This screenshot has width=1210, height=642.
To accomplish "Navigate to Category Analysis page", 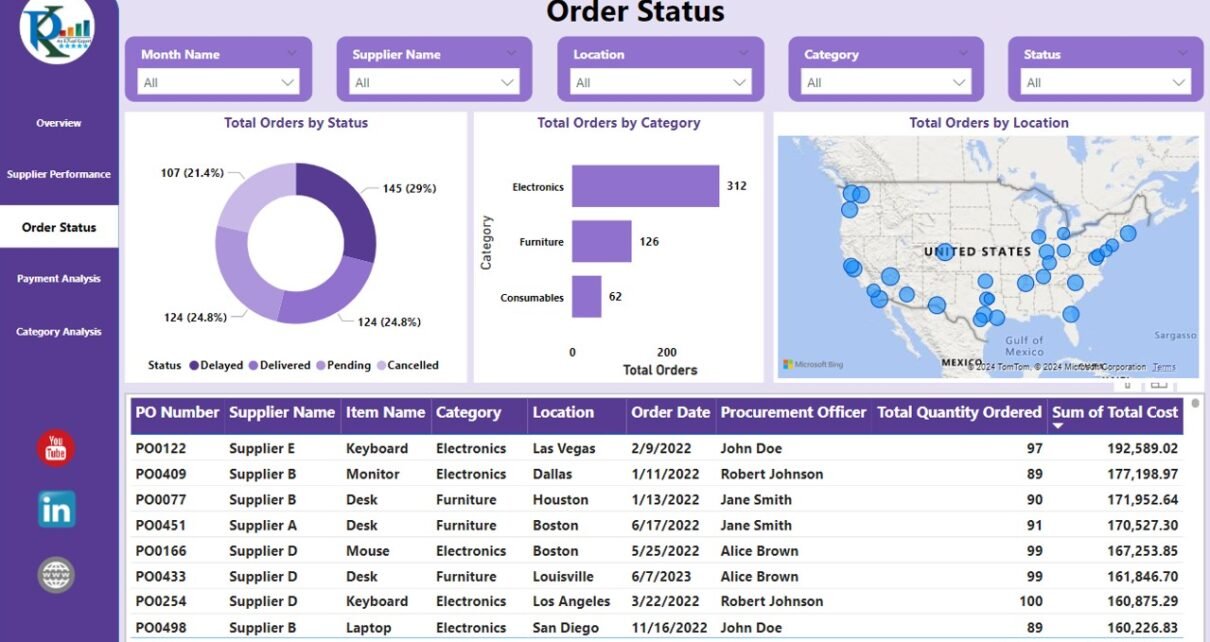I will 59,332.
